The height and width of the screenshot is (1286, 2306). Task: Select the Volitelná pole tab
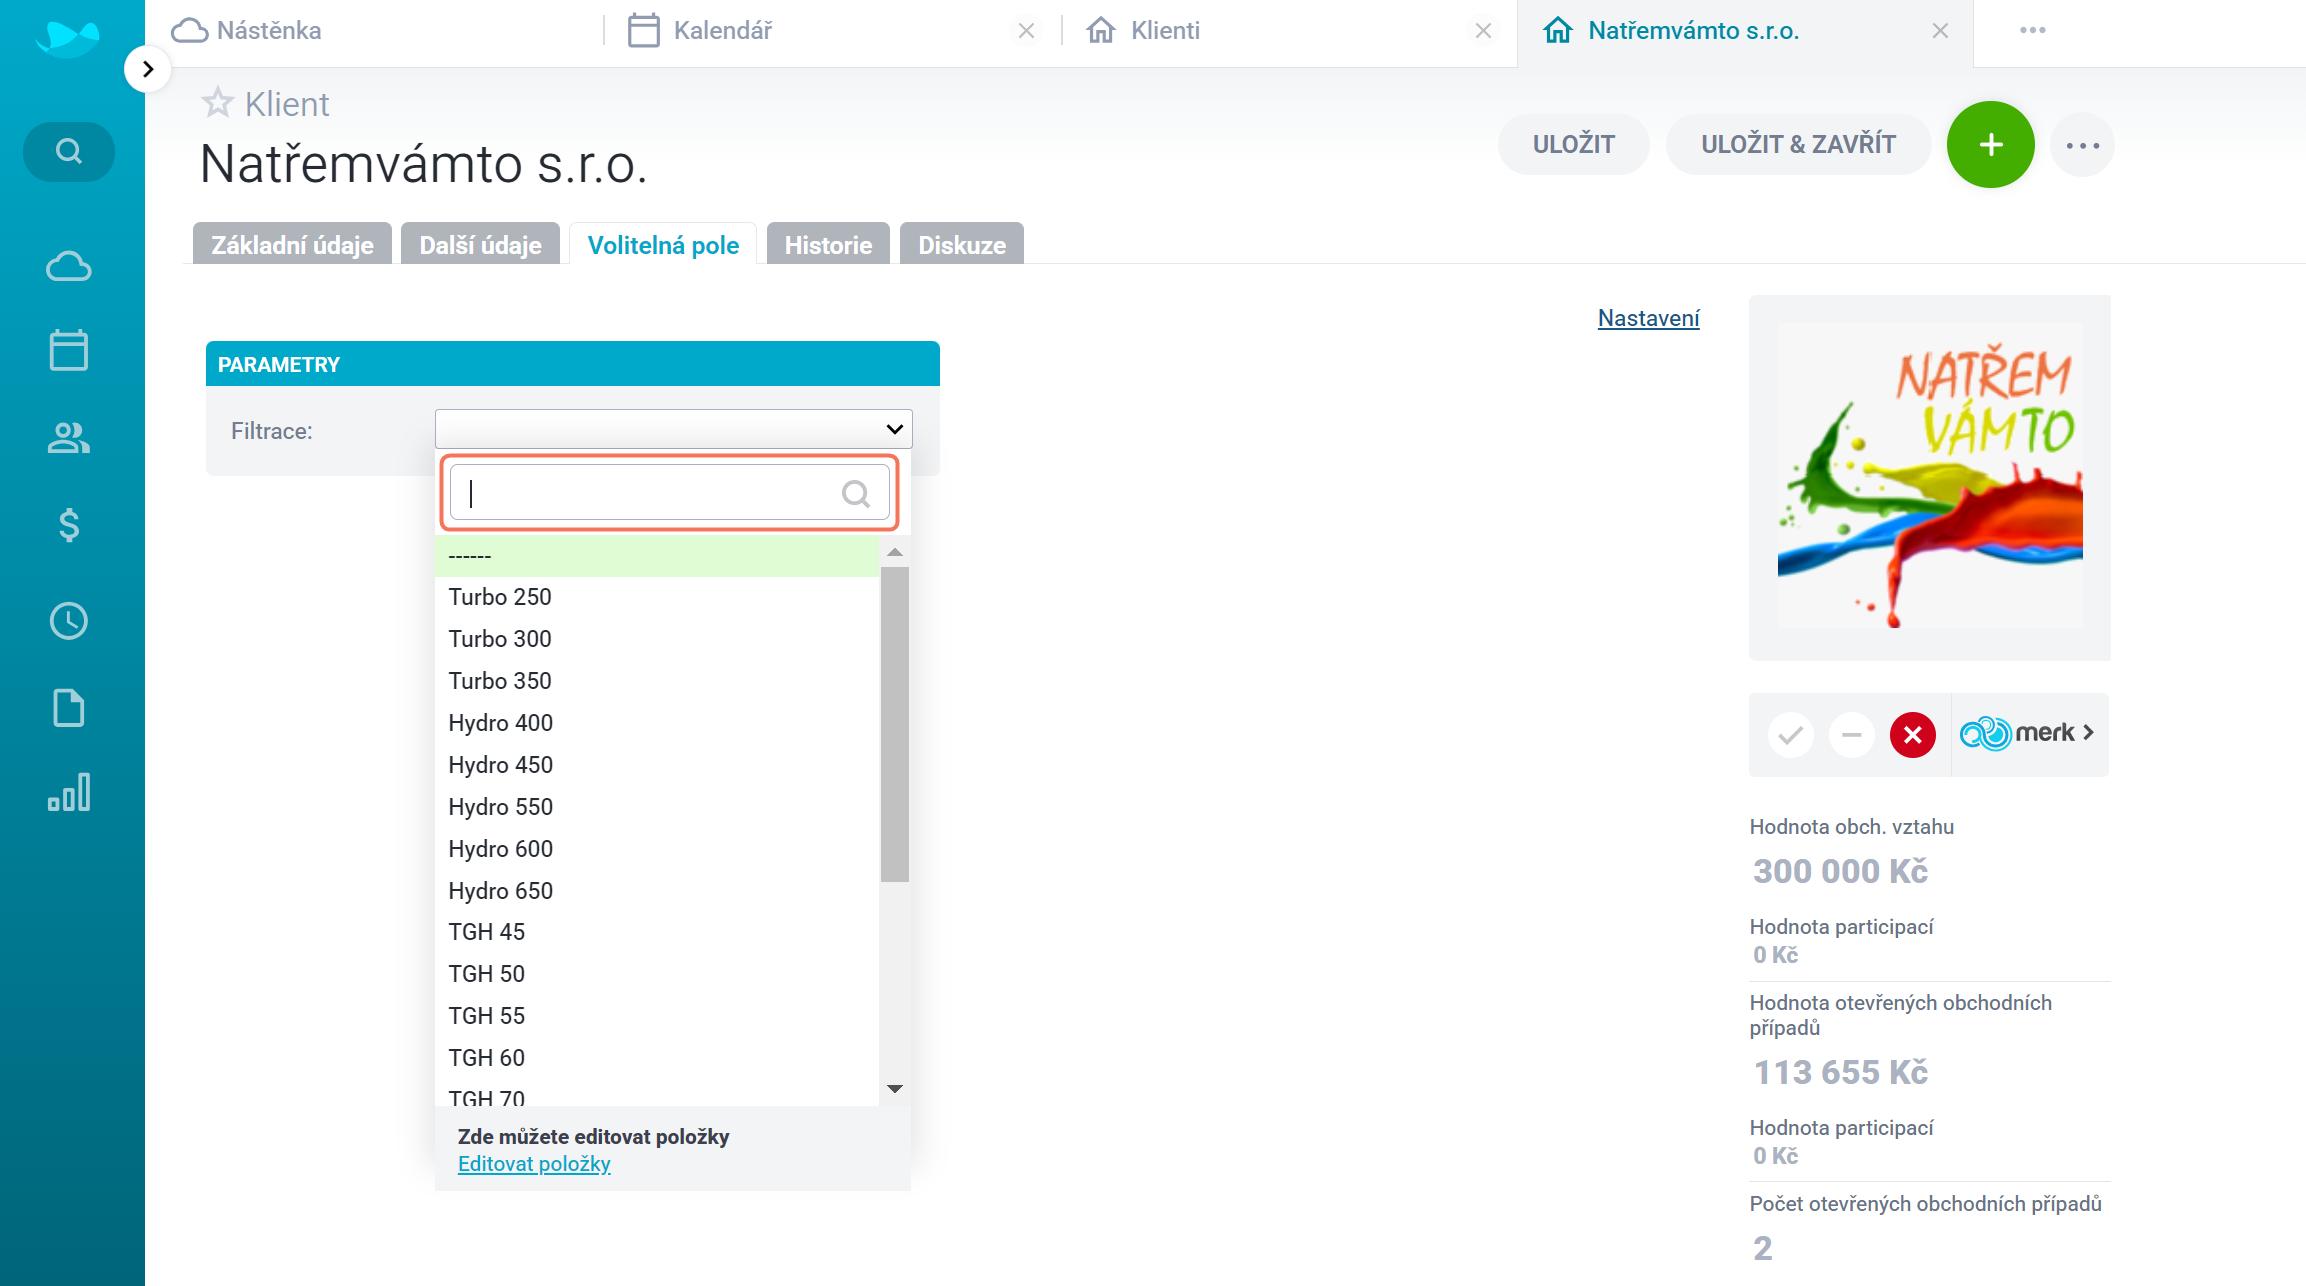pyautogui.click(x=663, y=245)
